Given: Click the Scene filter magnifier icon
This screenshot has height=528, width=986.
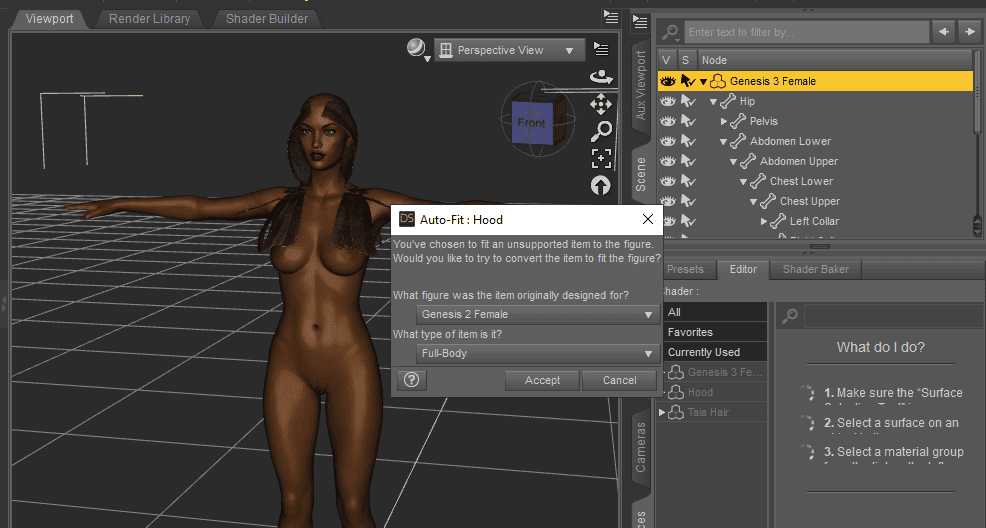Looking at the screenshot, I should click(670, 31).
